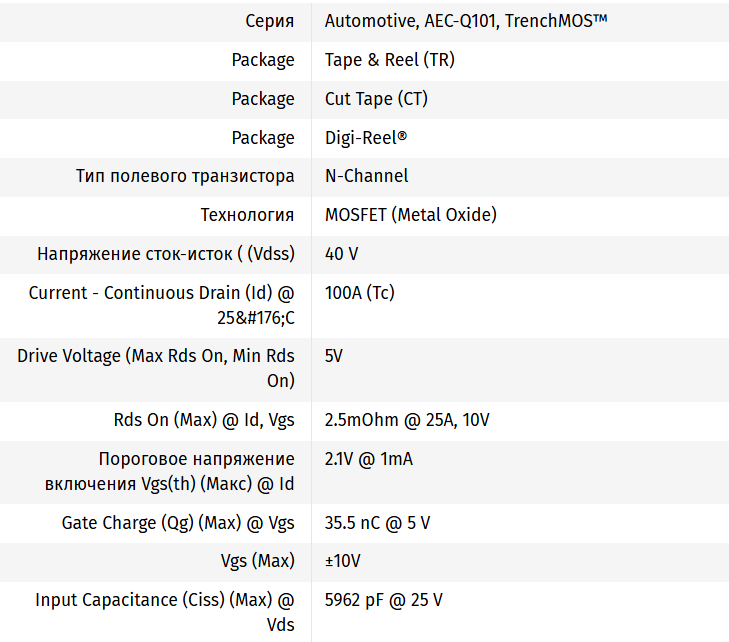Click the N-Channel transistor type value

[366, 176]
